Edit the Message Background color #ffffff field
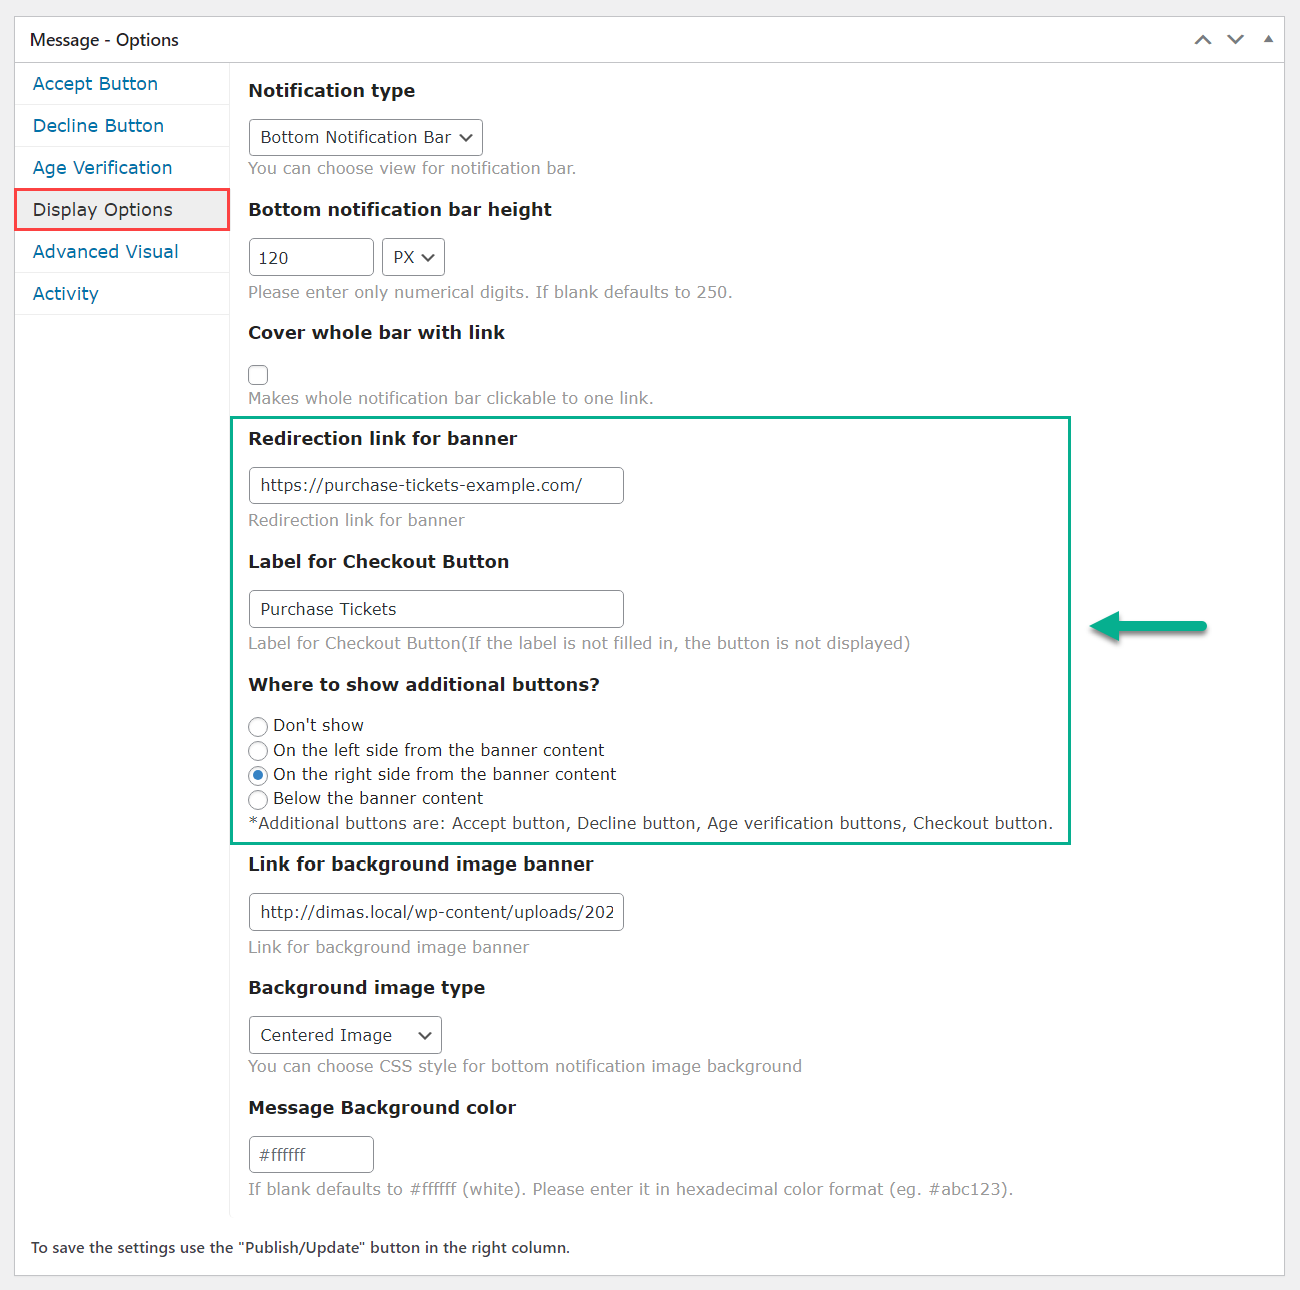Viewport: 1300px width, 1290px height. coord(311,1155)
